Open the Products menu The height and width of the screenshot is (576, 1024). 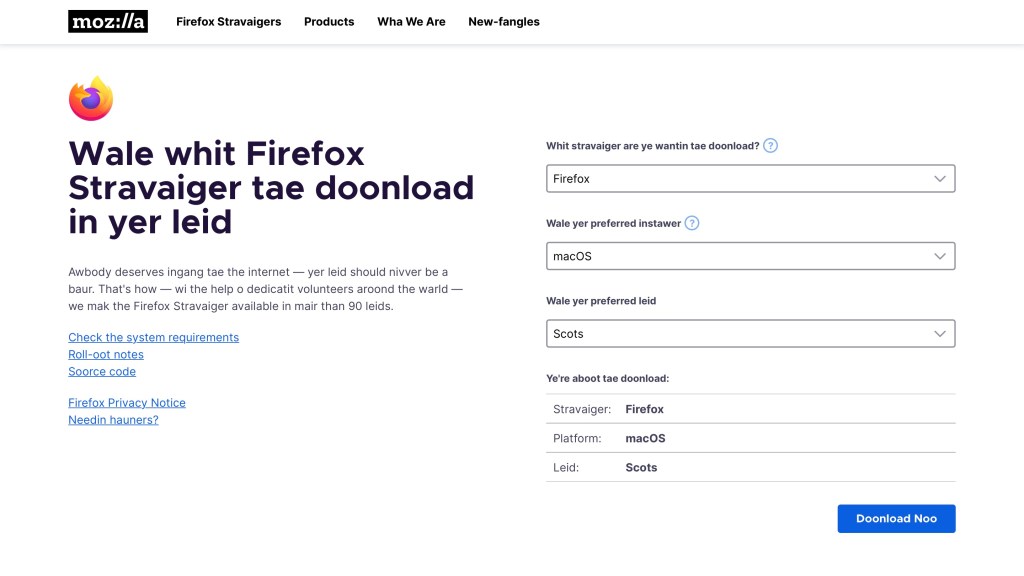(329, 22)
